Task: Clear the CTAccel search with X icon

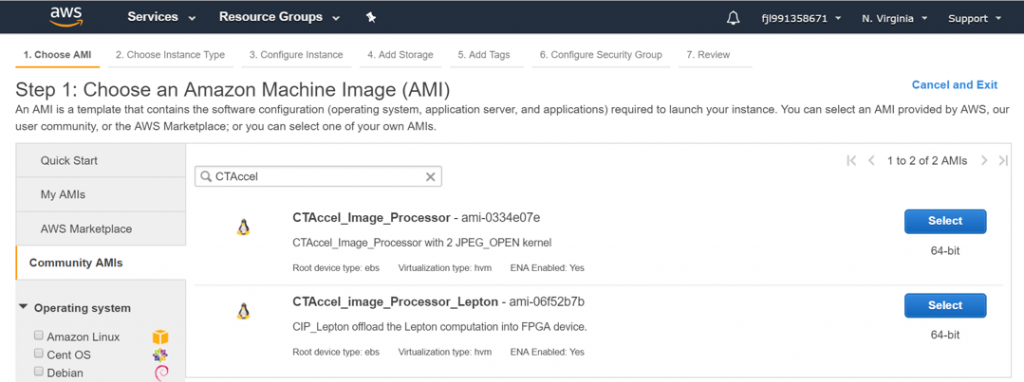Action: click(430, 176)
